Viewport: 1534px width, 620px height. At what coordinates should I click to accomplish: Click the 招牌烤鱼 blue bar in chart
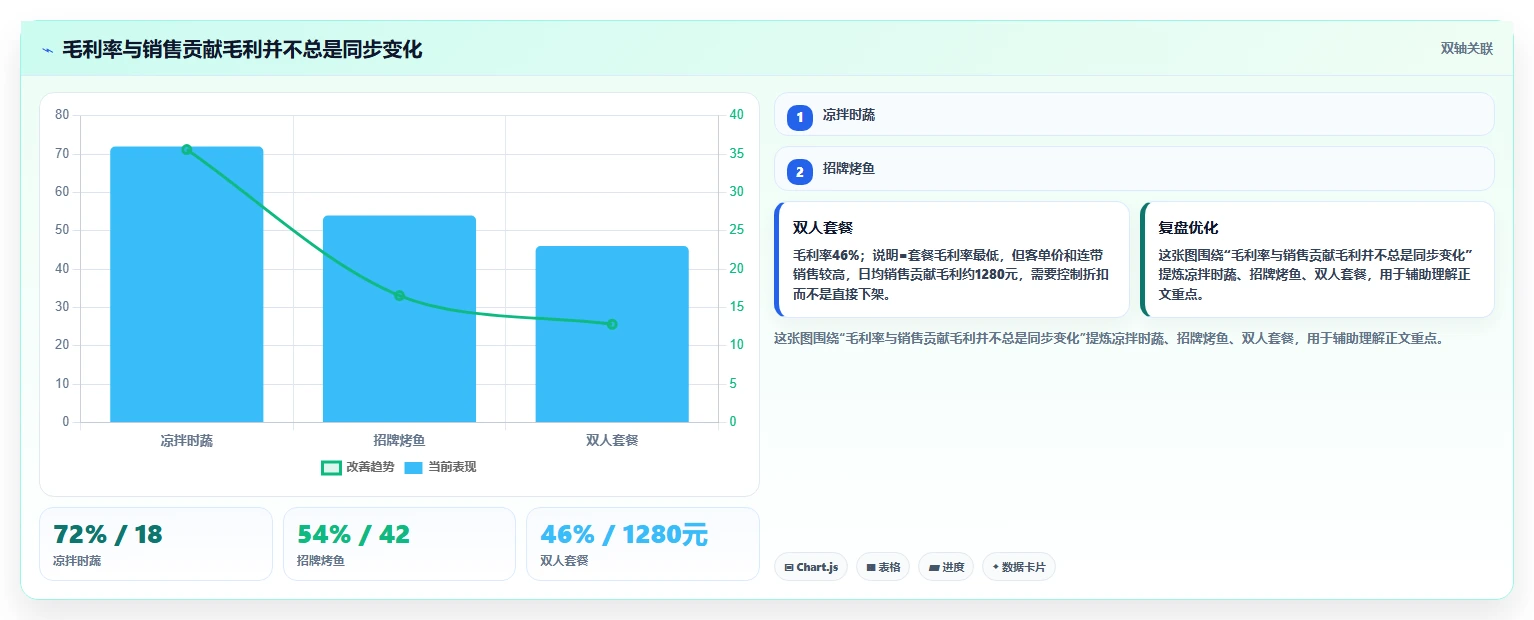coord(399,318)
